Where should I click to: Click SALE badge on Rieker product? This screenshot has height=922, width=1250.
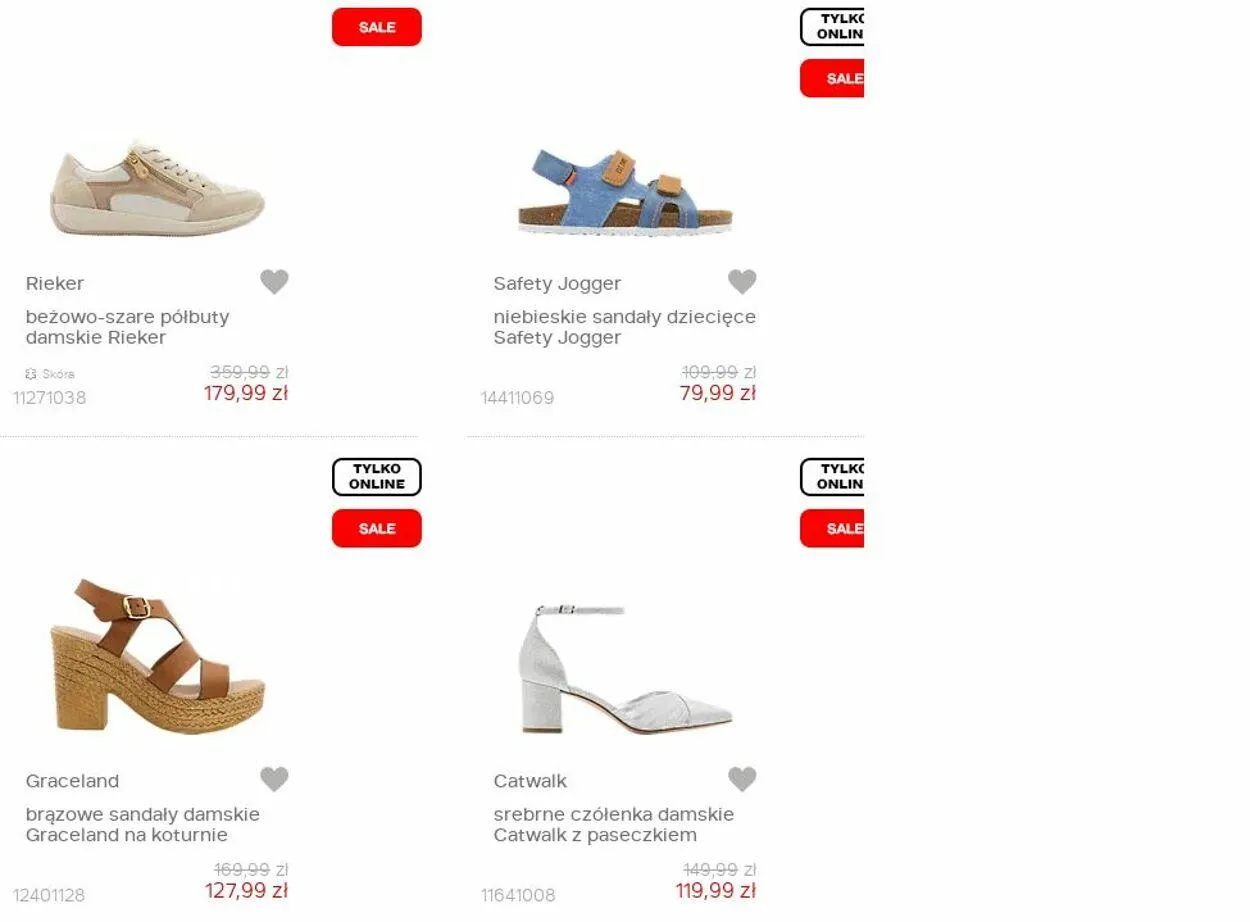pyautogui.click(x=377, y=27)
